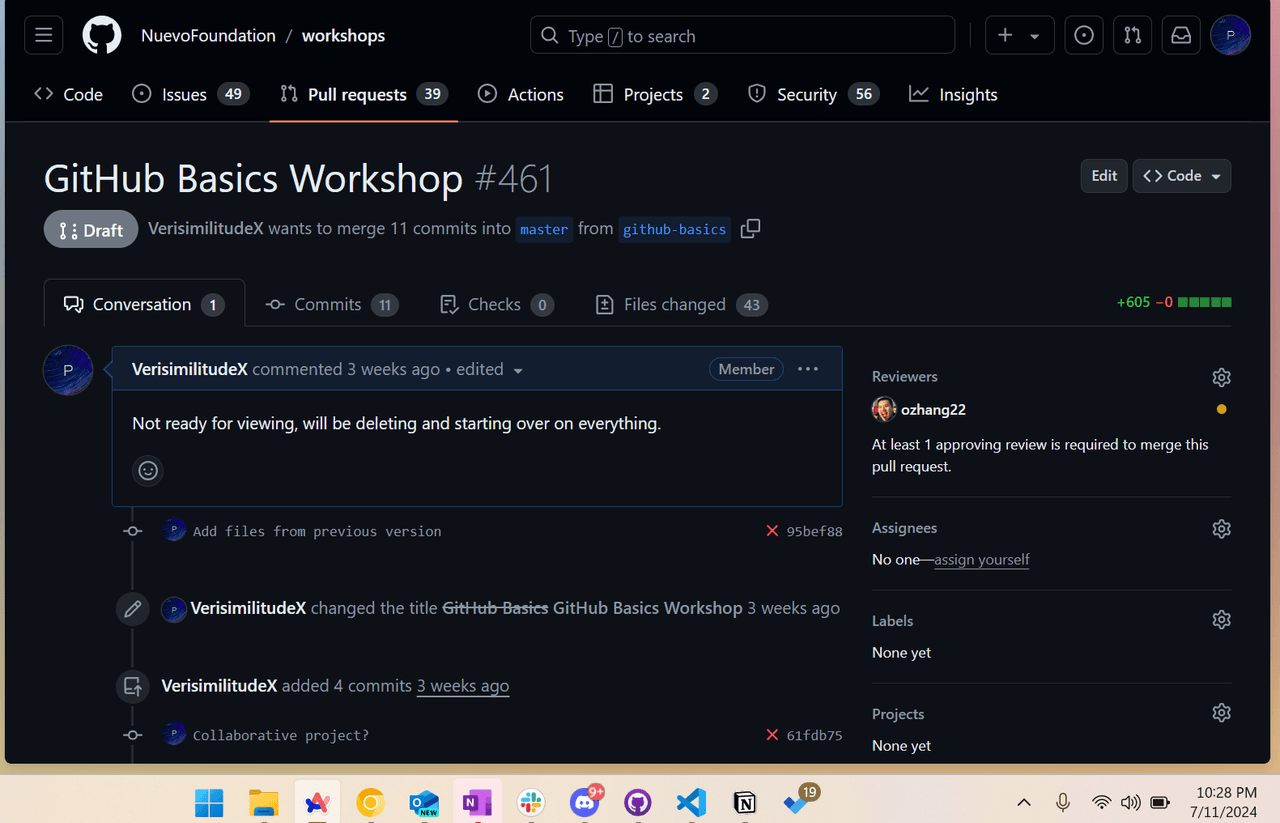Add an emoji reaction to comment
Screen dimensions: 1280x823
pyautogui.click(x=148, y=470)
